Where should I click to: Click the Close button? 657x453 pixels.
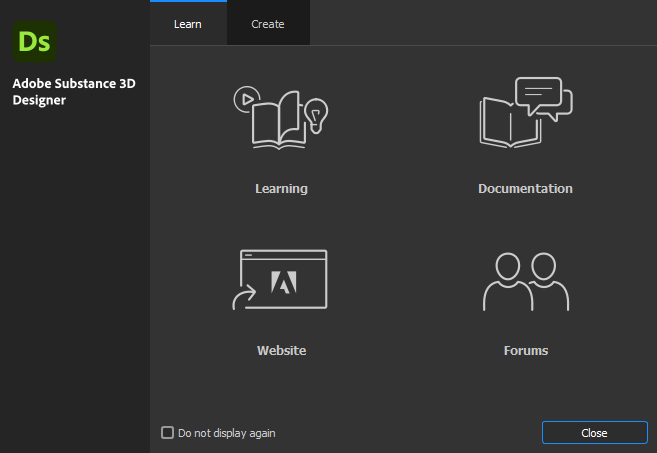[594, 432]
